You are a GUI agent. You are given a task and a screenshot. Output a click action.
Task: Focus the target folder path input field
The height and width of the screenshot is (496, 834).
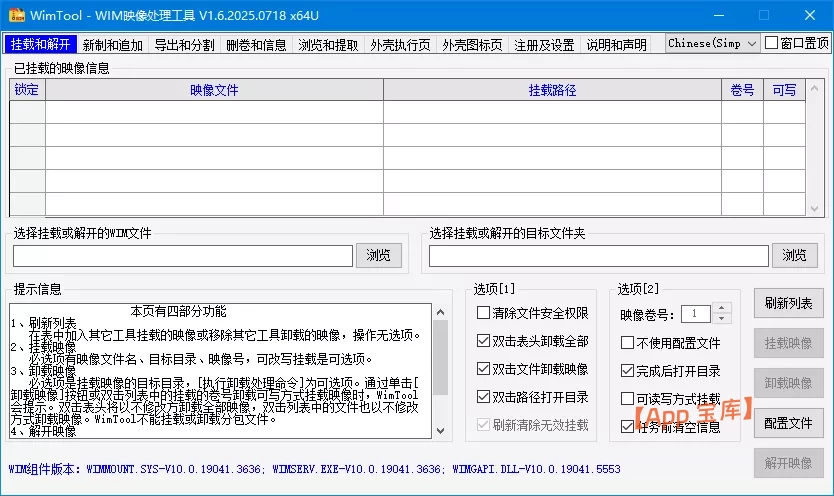(599, 256)
